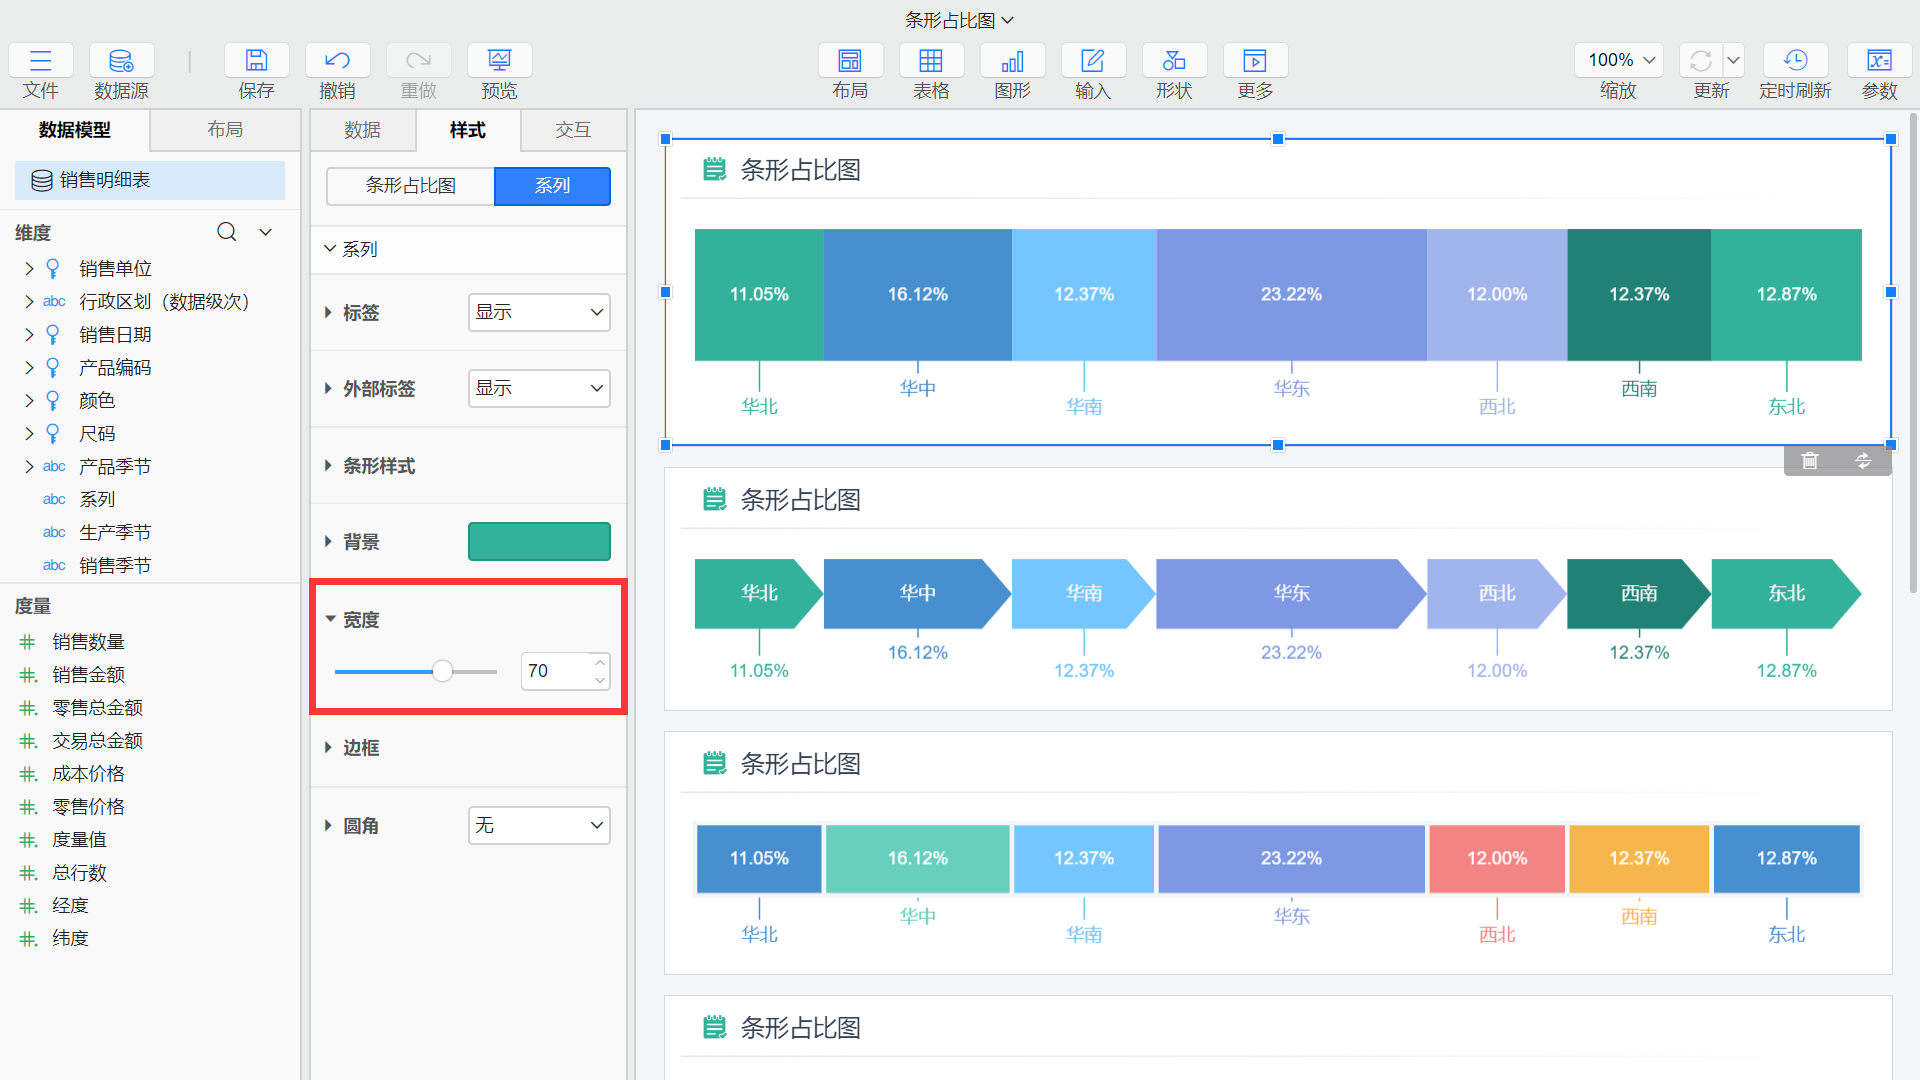Open the 标签 display dropdown

pyautogui.click(x=539, y=312)
